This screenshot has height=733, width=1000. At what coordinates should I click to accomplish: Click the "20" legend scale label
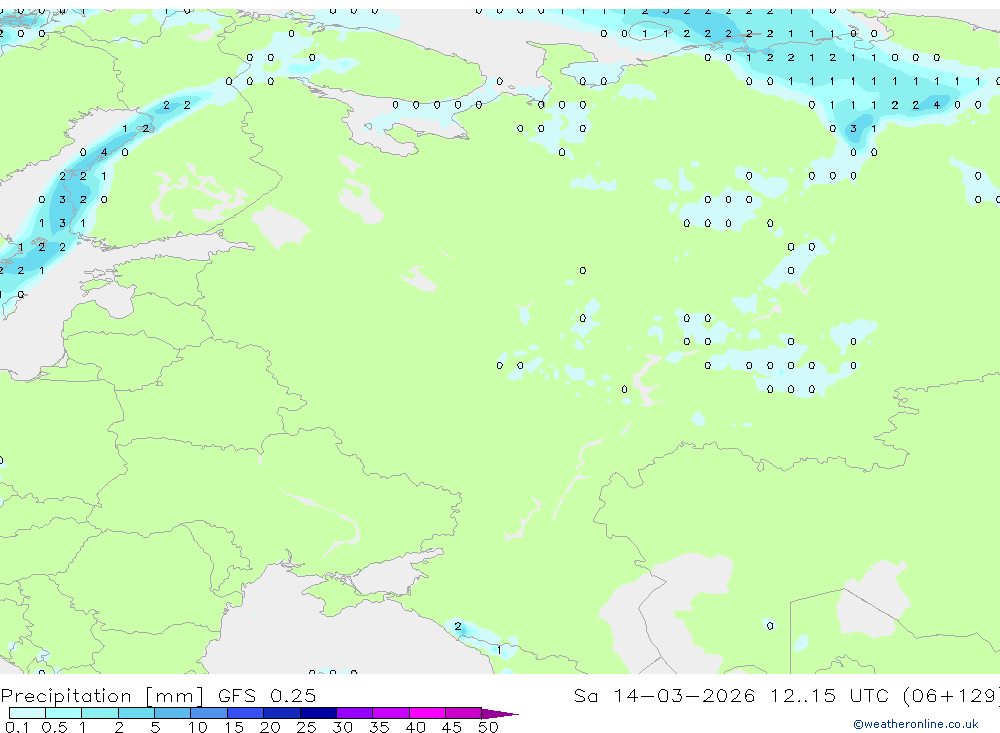pyautogui.click(x=270, y=727)
